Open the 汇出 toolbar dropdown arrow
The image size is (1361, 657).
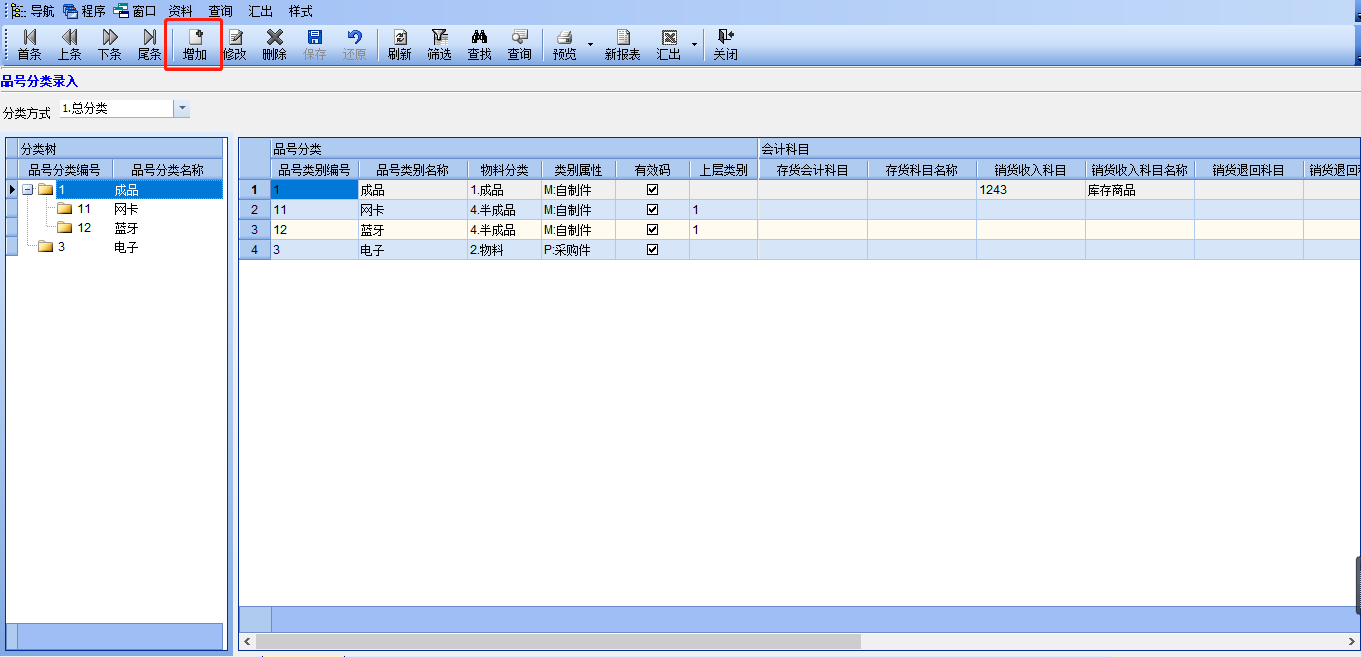pos(694,45)
